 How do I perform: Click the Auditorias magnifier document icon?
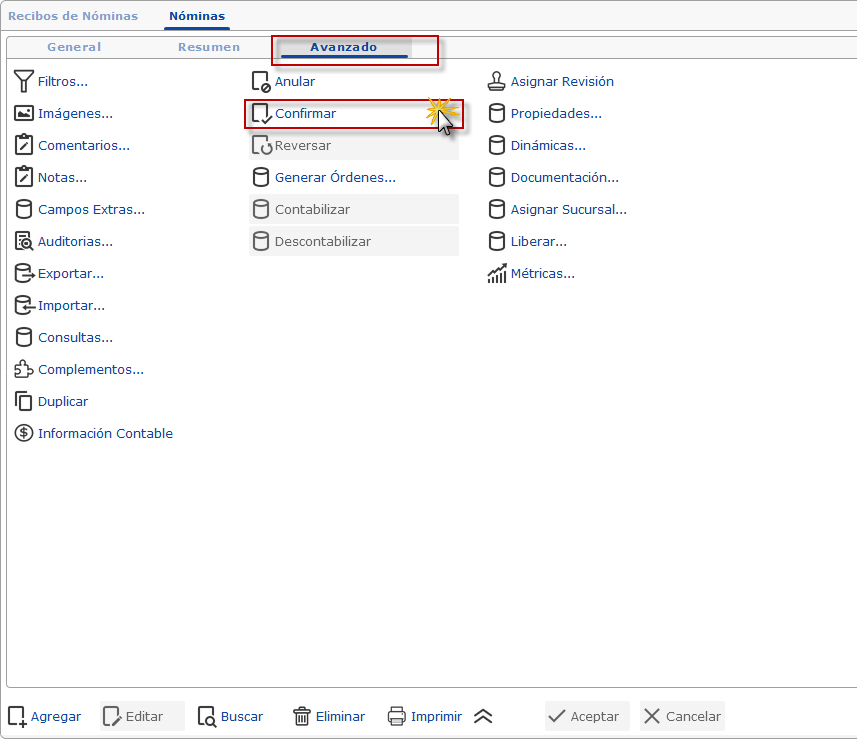(x=24, y=242)
